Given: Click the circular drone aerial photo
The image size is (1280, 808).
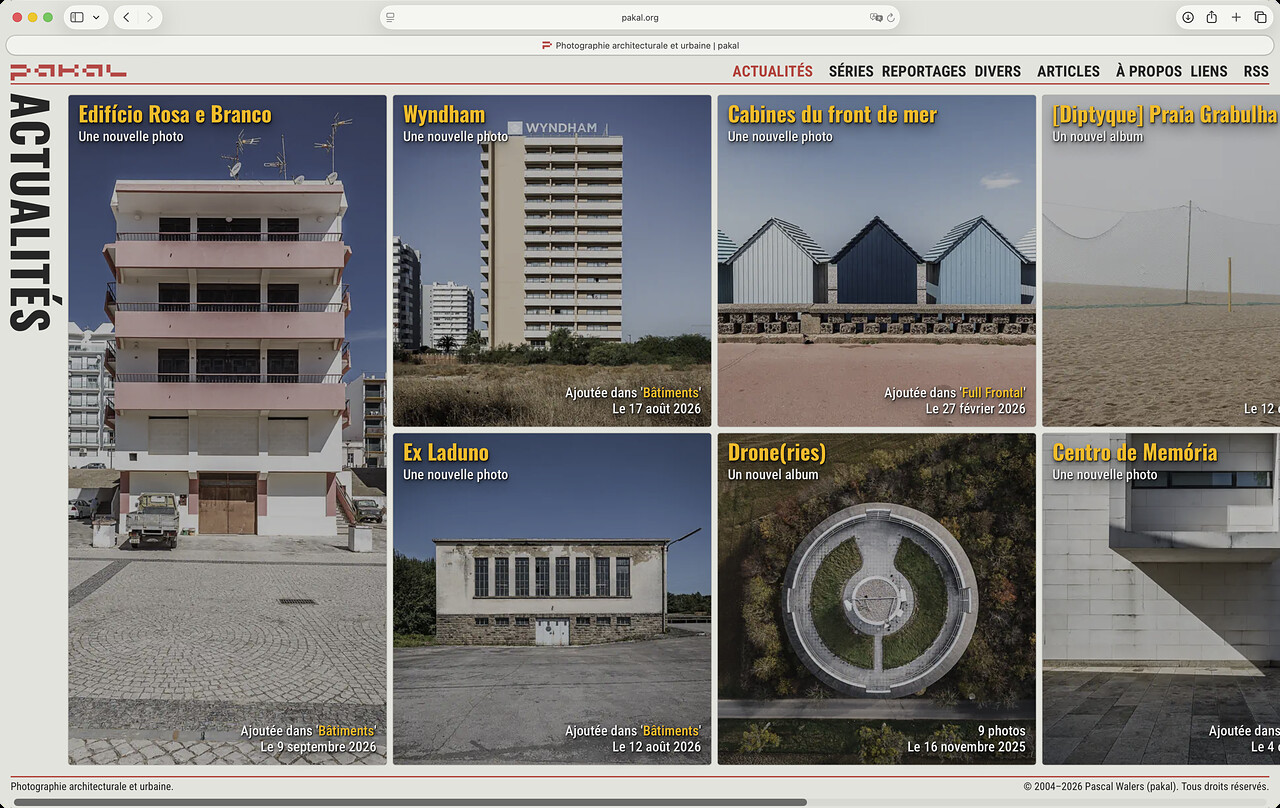Looking at the screenshot, I should coord(877,599).
